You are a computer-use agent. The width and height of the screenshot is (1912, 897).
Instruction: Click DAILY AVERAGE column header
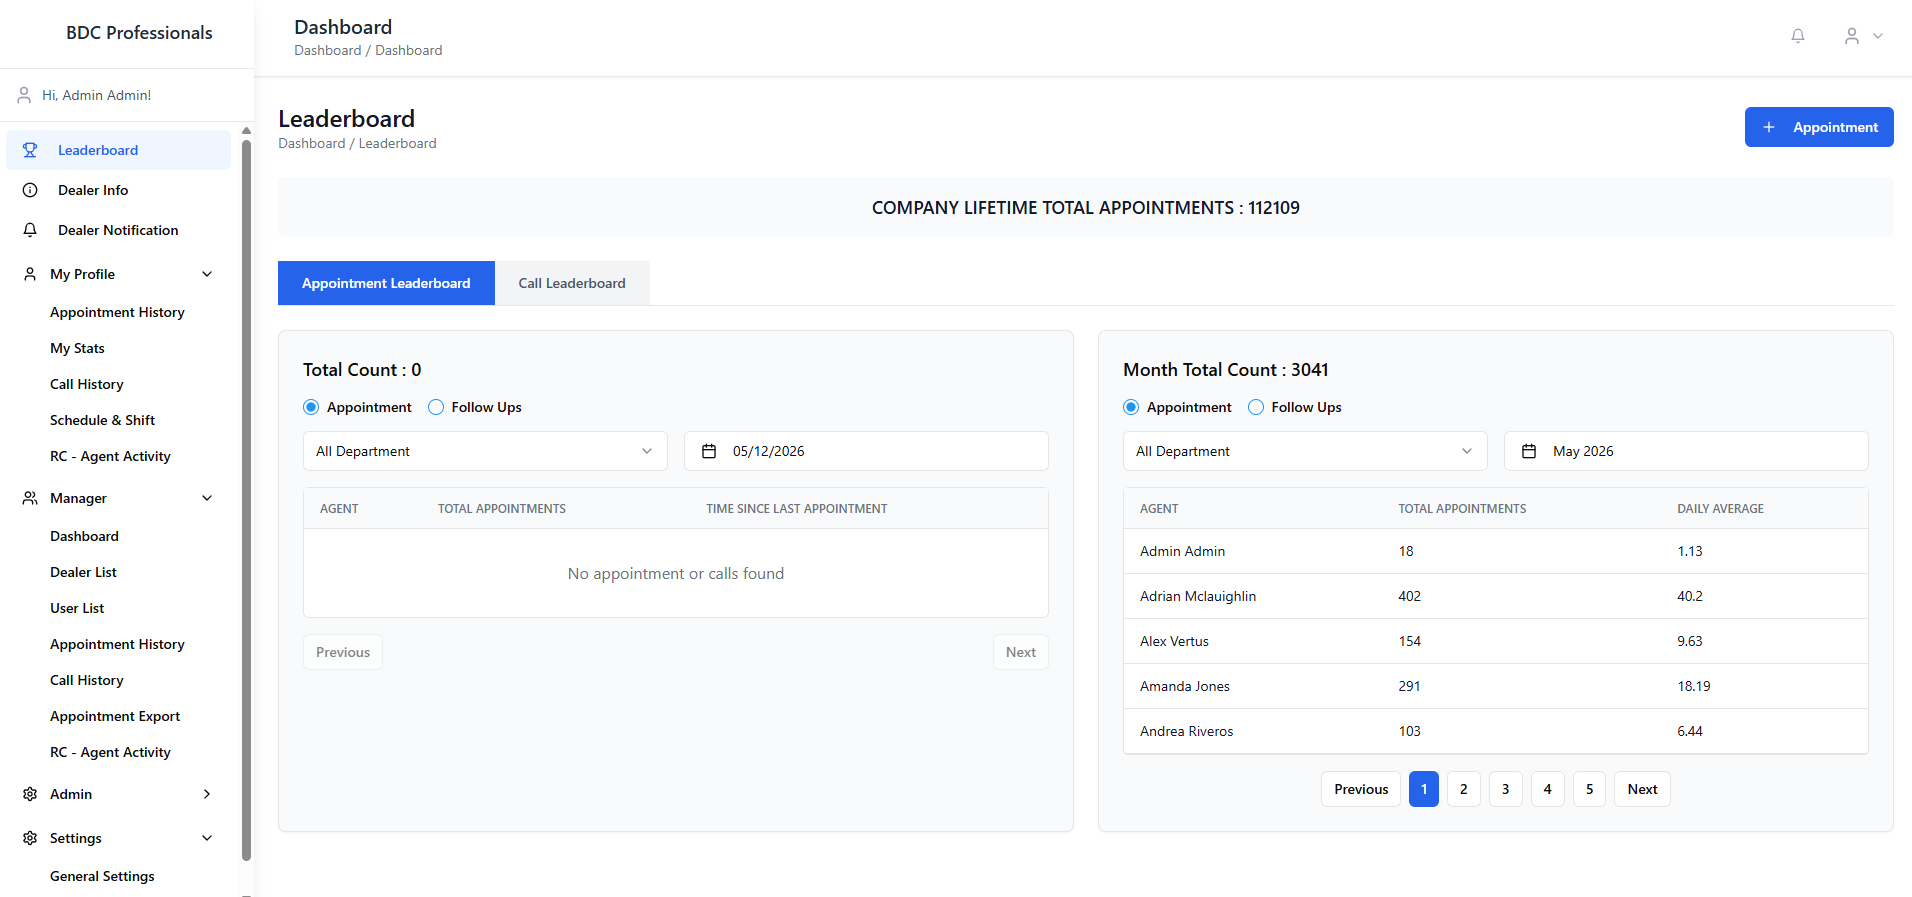1720,509
